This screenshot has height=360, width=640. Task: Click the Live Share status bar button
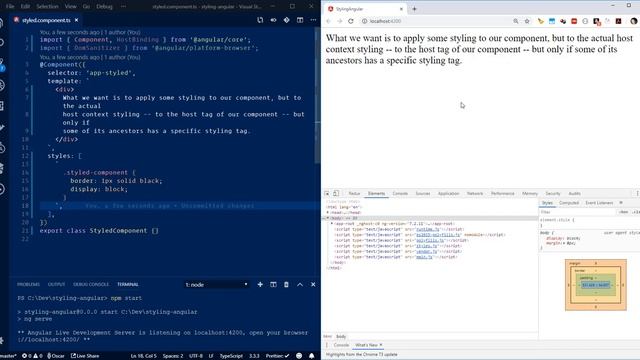(85, 356)
